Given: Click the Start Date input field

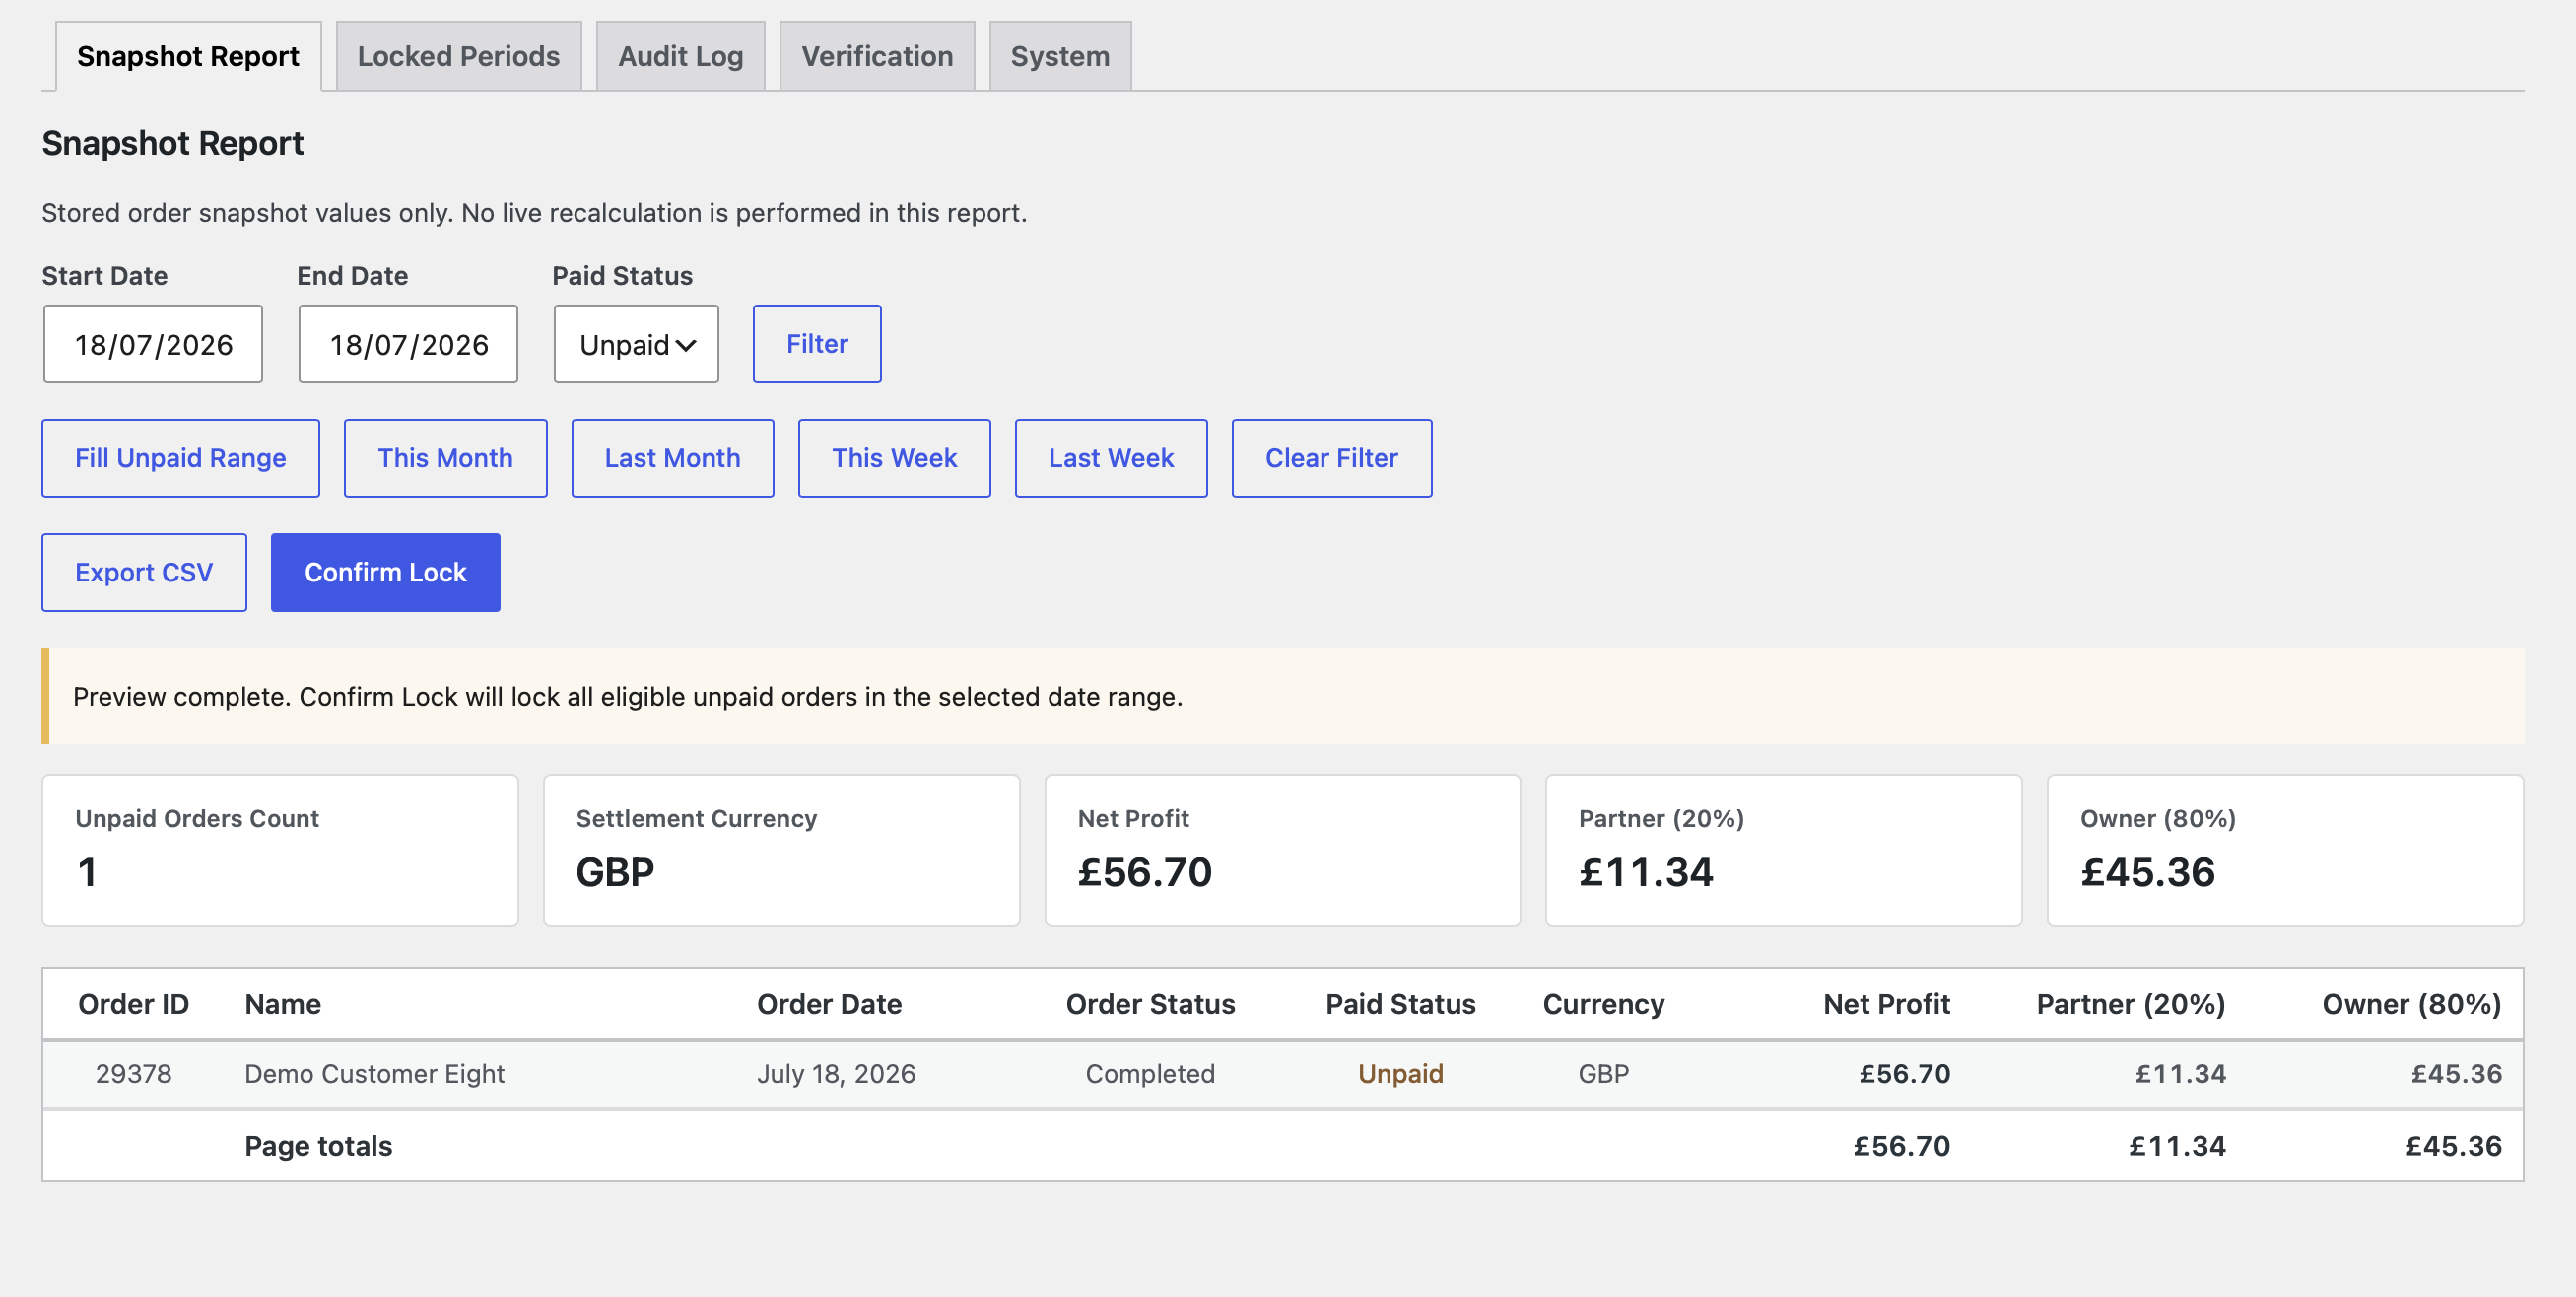Looking at the screenshot, I should (x=153, y=344).
